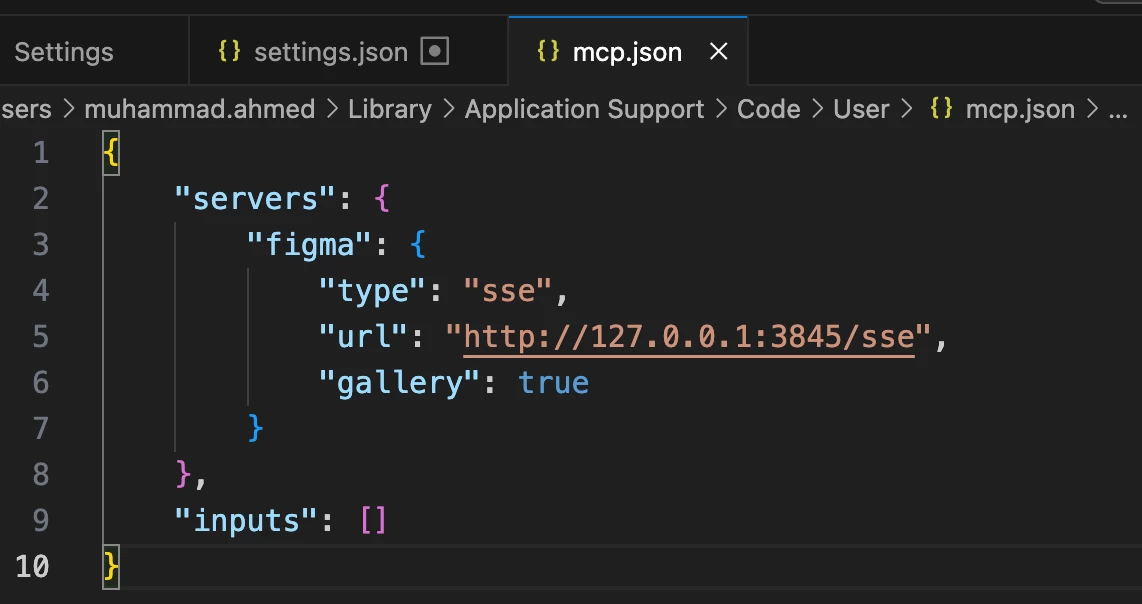
Task: Close the mcp.json tab
Action: (x=719, y=52)
